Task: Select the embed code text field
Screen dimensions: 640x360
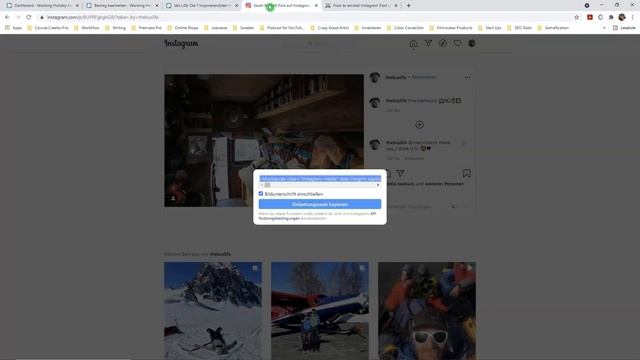Action: 320,179
